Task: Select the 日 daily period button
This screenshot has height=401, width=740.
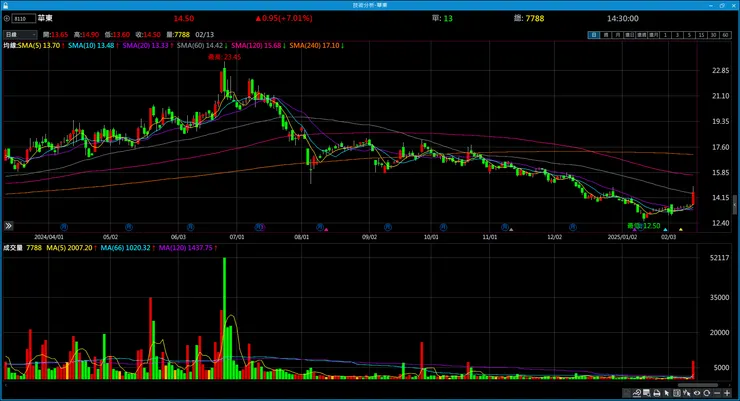Action: coord(594,35)
